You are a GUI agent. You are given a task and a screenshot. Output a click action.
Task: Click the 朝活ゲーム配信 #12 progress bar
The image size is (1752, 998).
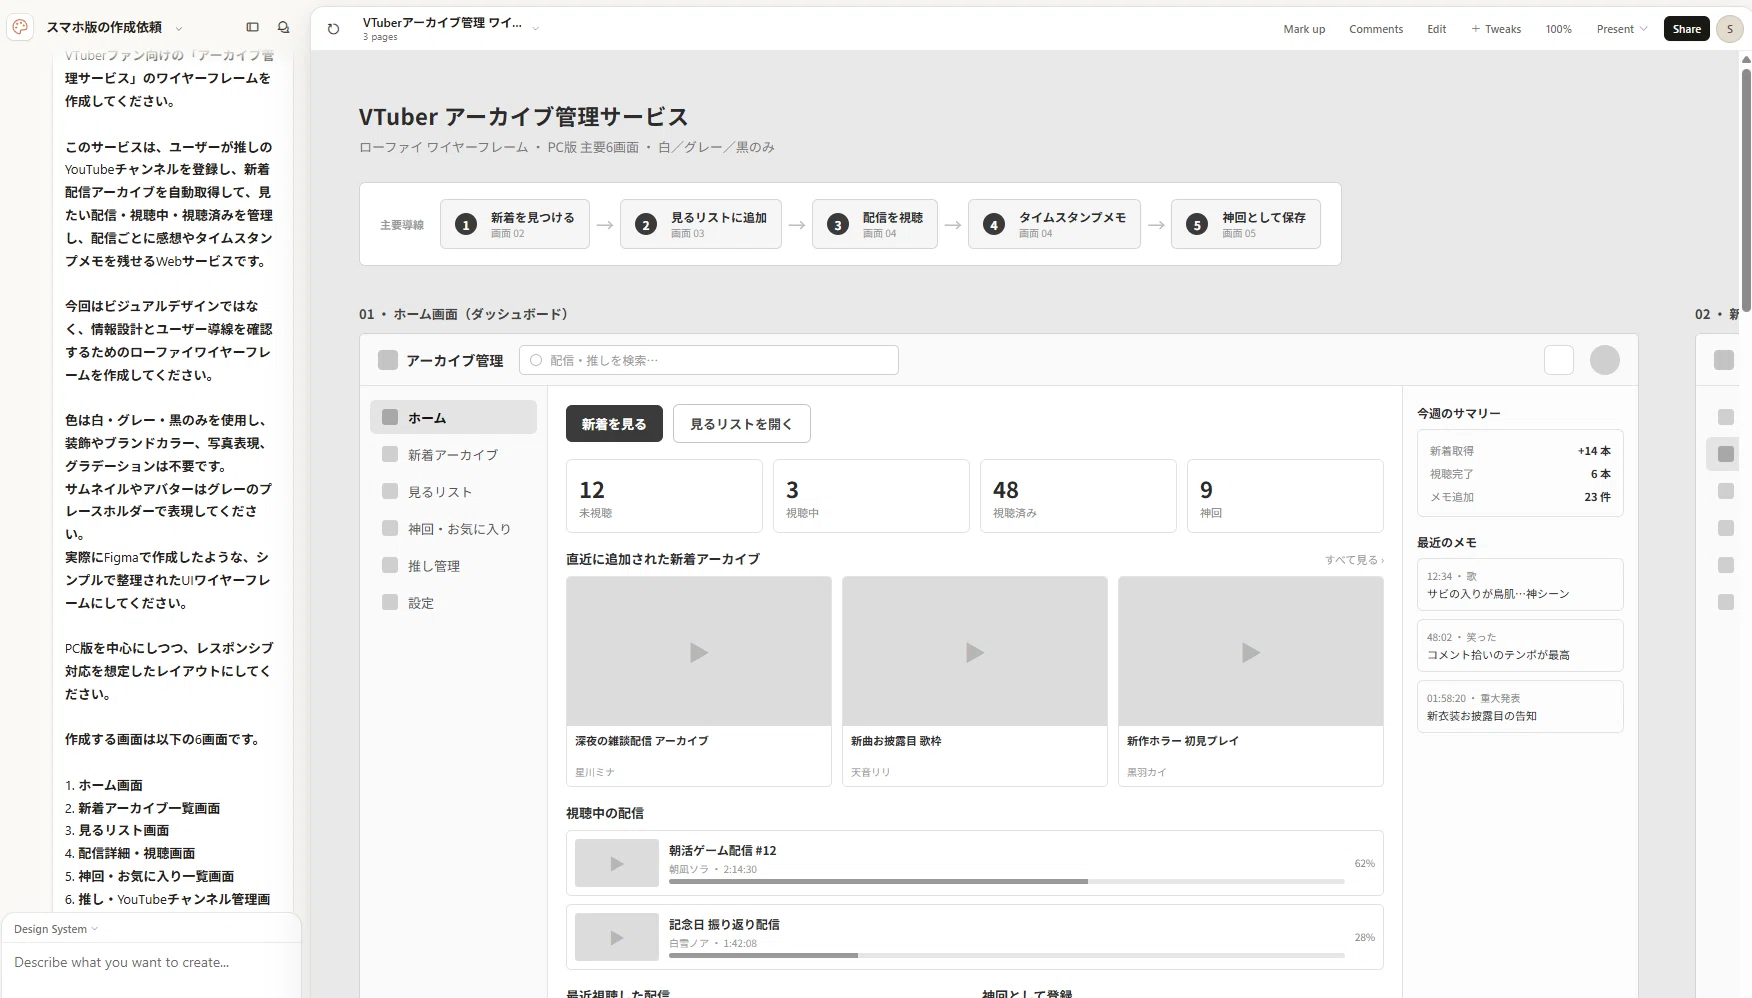click(1006, 881)
